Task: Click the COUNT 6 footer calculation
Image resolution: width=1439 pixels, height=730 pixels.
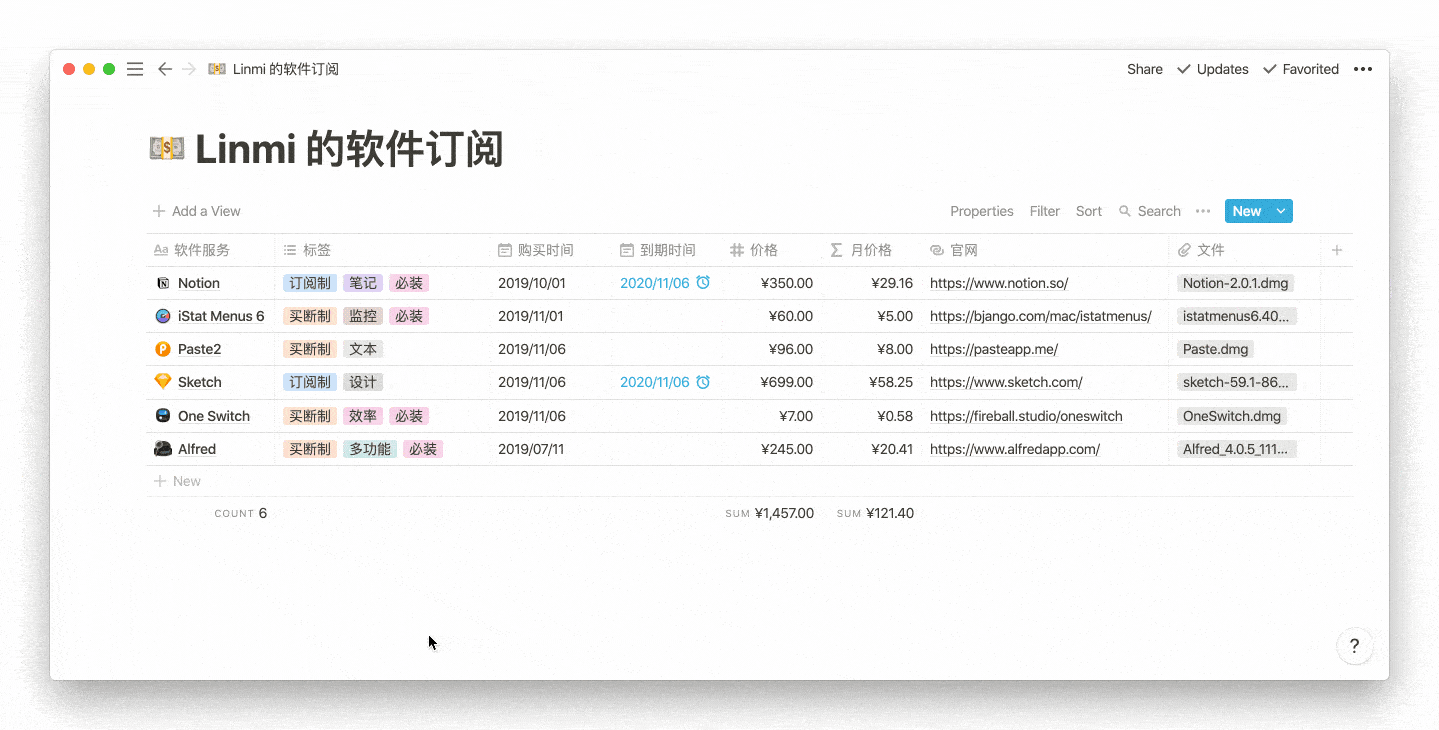Action: [x=241, y=513]
